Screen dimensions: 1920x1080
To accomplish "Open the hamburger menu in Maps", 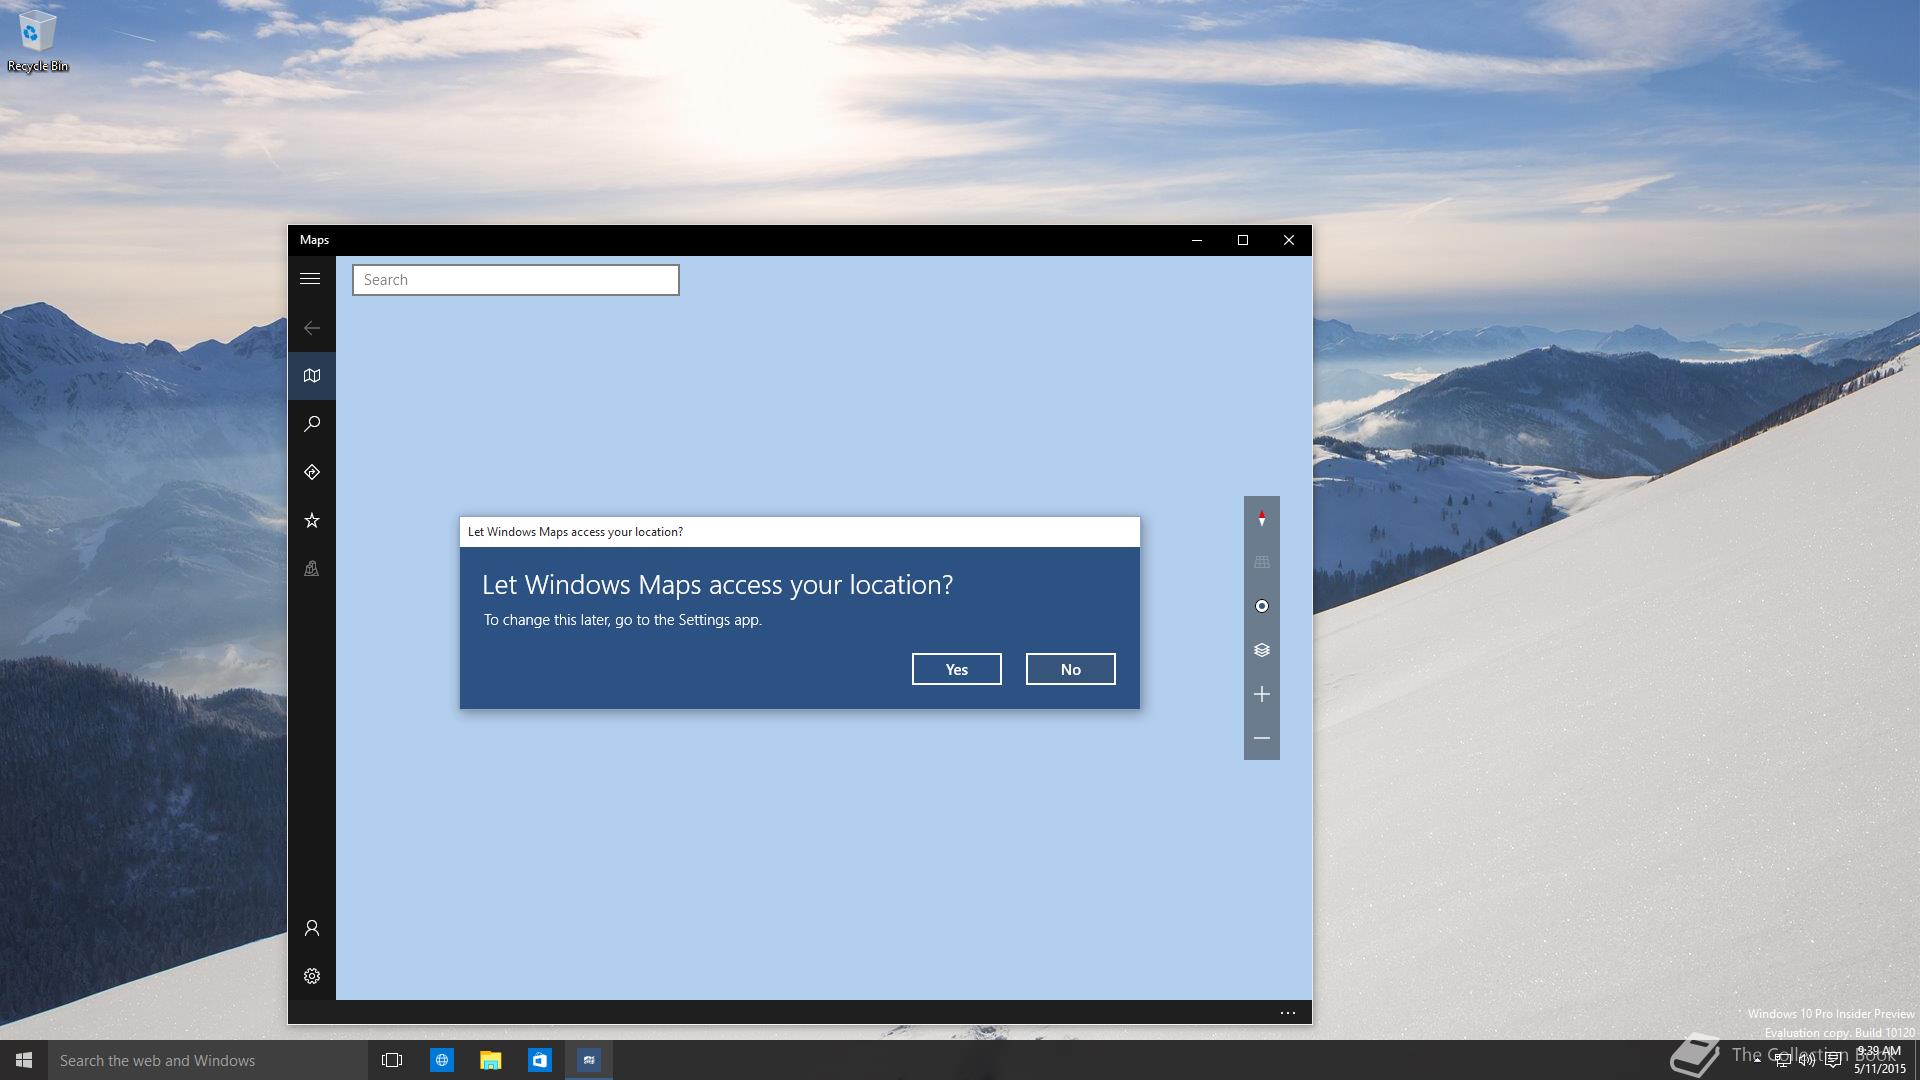I will coord(310,279).
